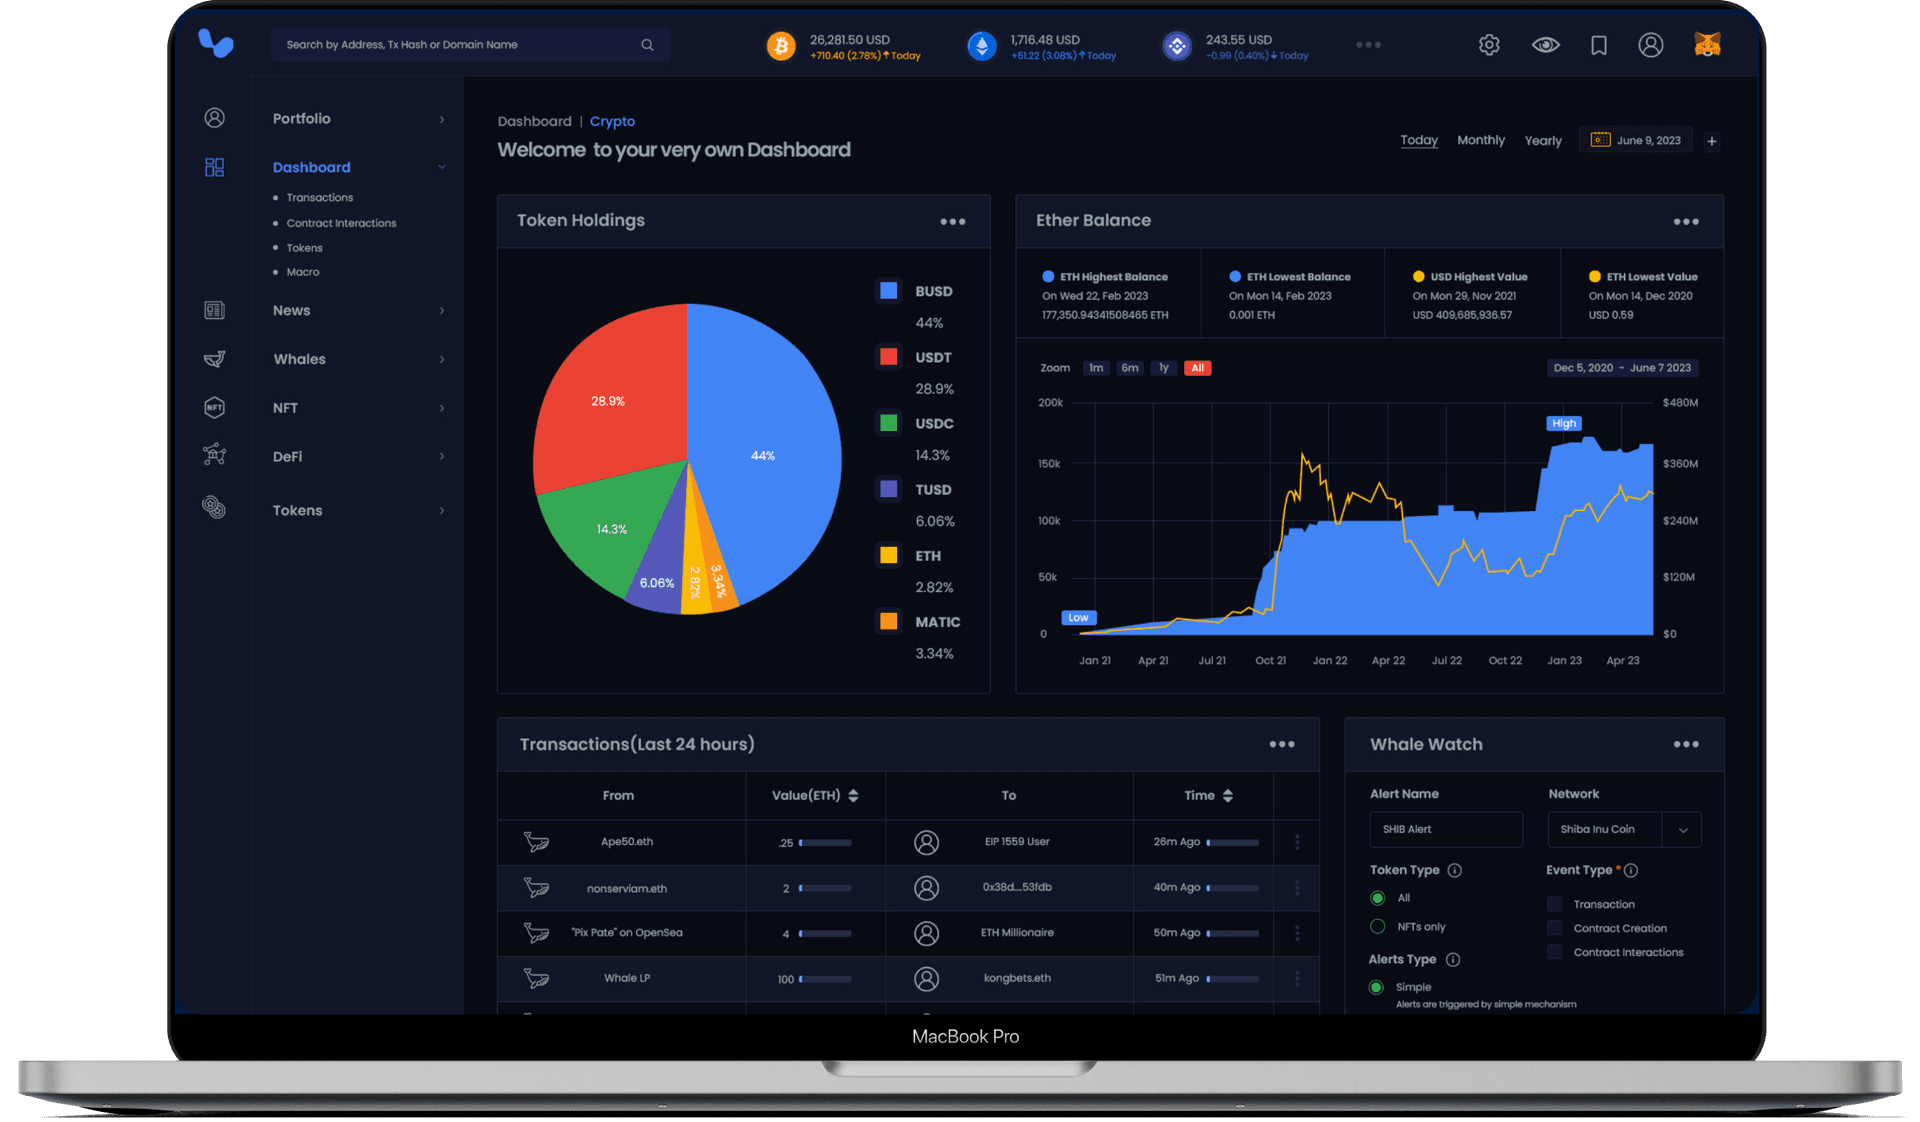Expand the Whales menu chevron
The width and height of the screenshot is (1920, 1122).
[x=441, y=359]
